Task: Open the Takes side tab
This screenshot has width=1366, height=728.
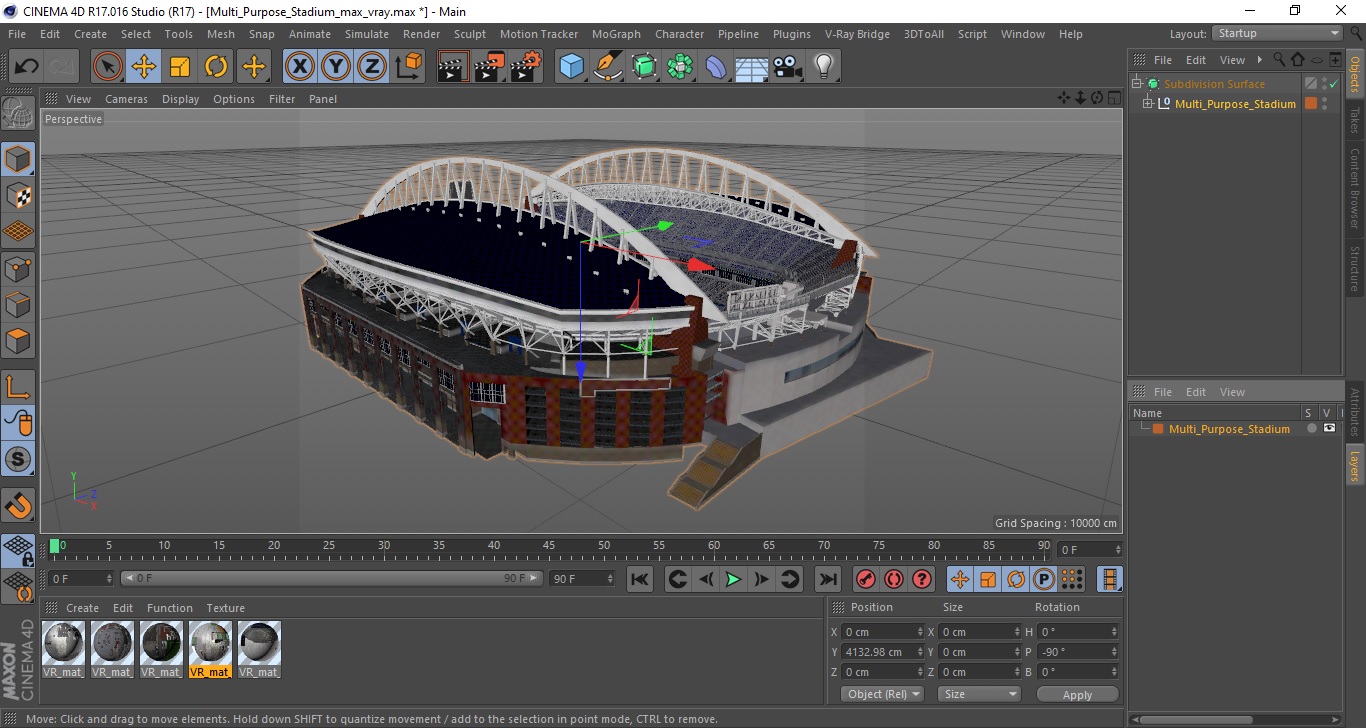Action: pos(1355,119)
